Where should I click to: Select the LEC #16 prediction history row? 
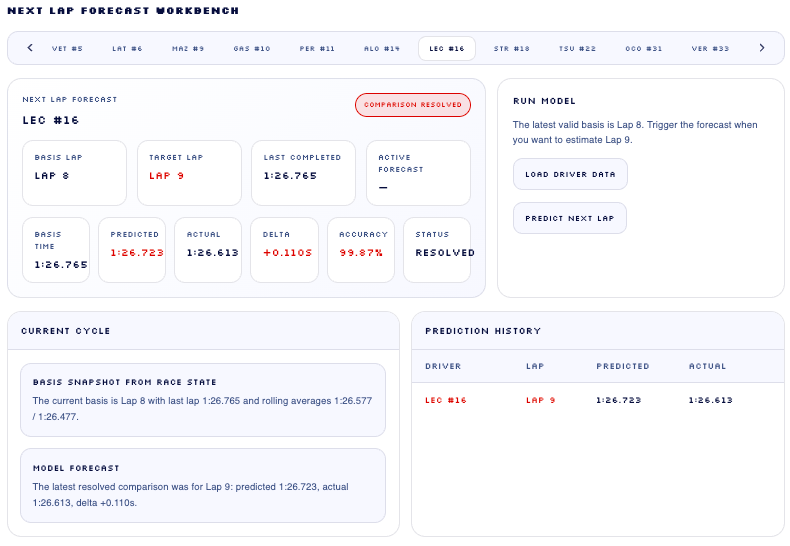(598, 400)
